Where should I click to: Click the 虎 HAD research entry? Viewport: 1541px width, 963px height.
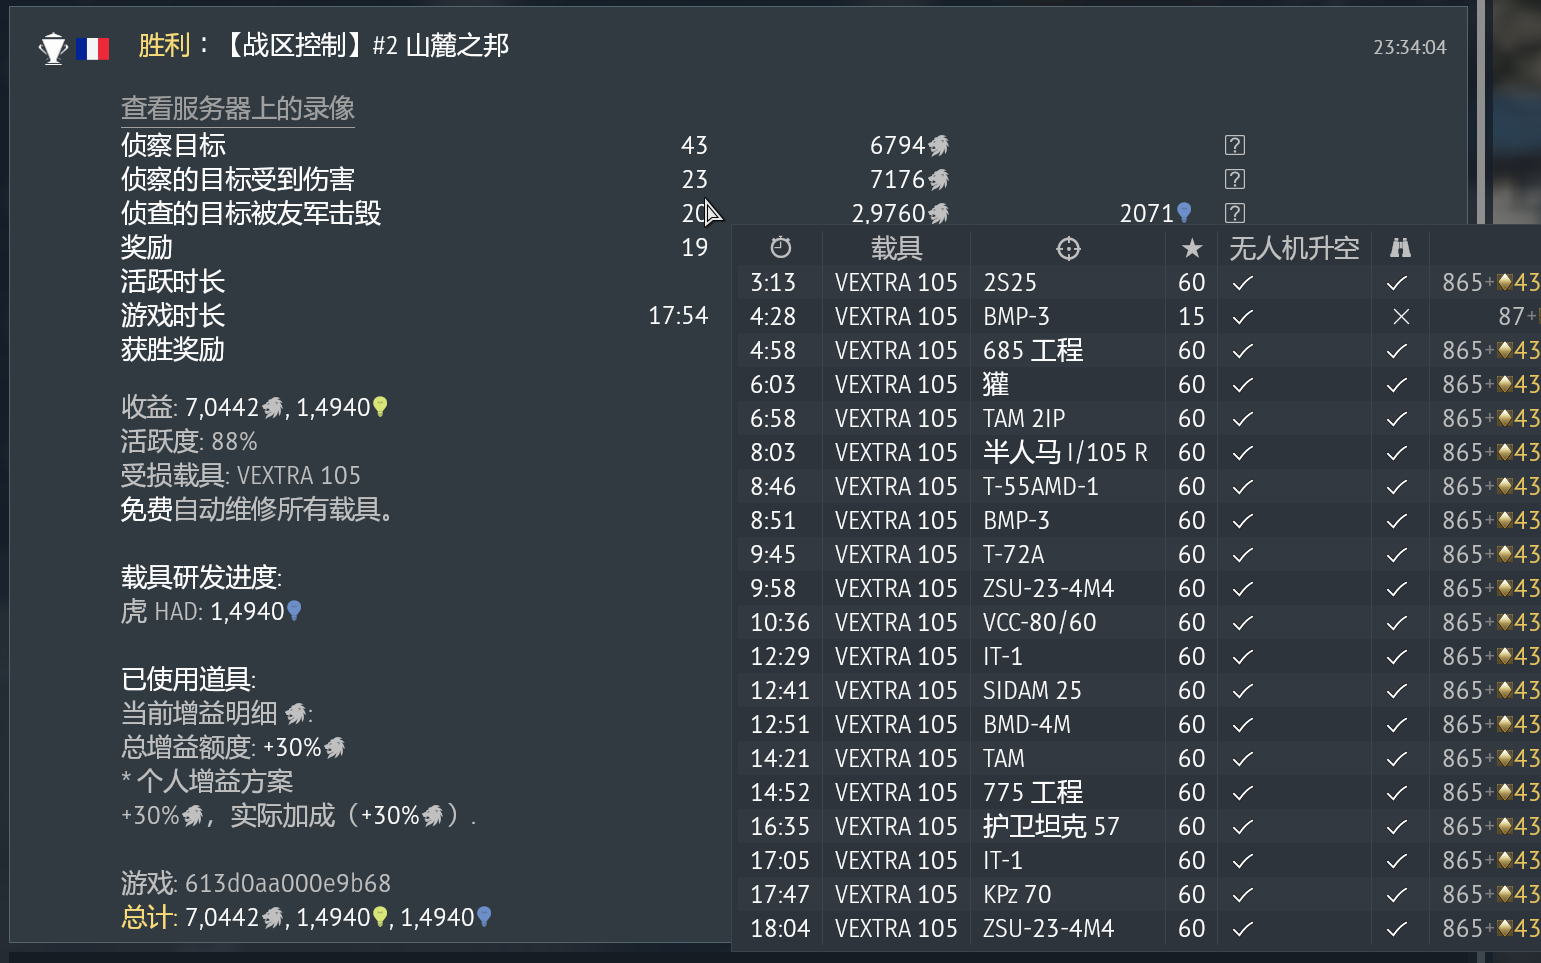point(211,611)
